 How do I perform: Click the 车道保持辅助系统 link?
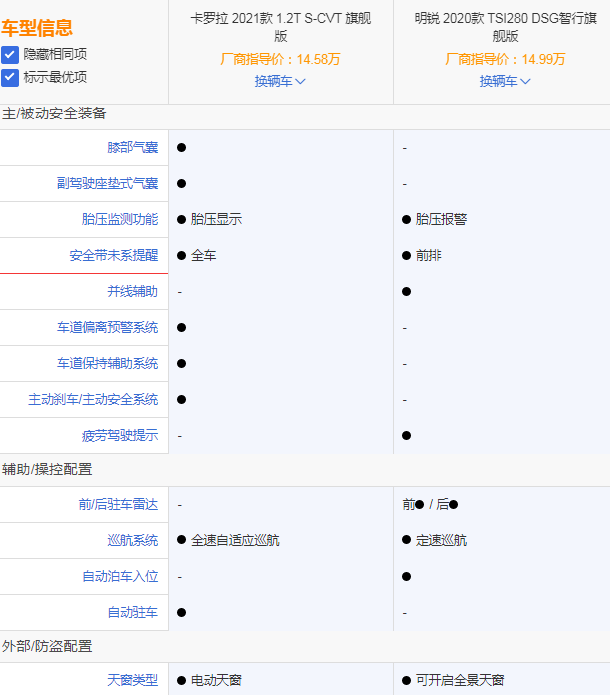(107, 364)
